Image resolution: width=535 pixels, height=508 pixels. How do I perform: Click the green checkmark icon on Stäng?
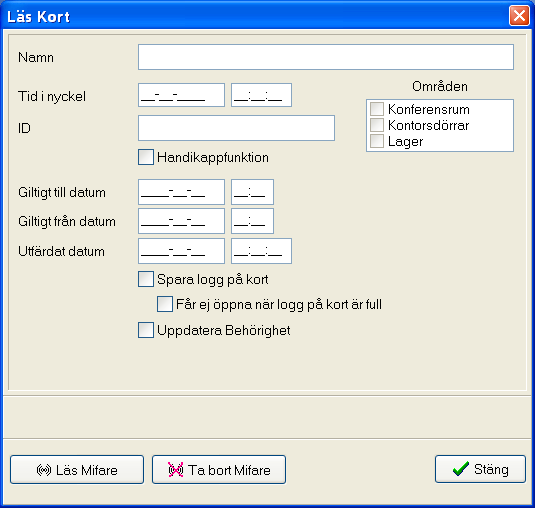pos(461,469)
